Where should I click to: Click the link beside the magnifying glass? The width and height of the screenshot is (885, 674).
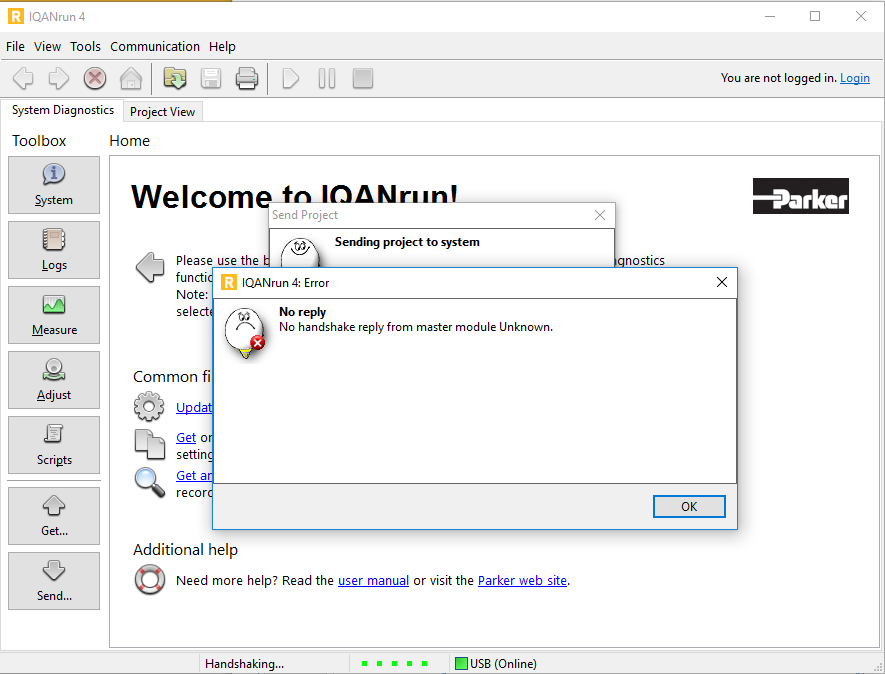(x=194, y=475)
